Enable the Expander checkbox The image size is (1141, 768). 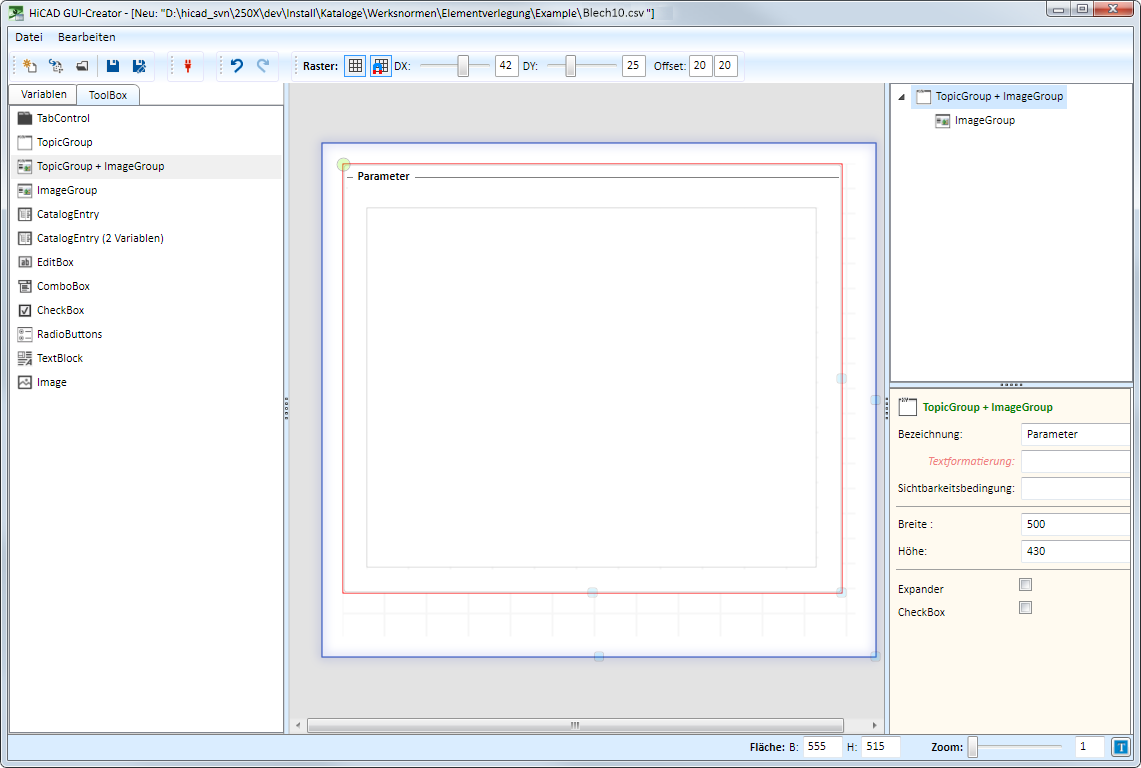pyautogui.click(x=1025, y=585)
